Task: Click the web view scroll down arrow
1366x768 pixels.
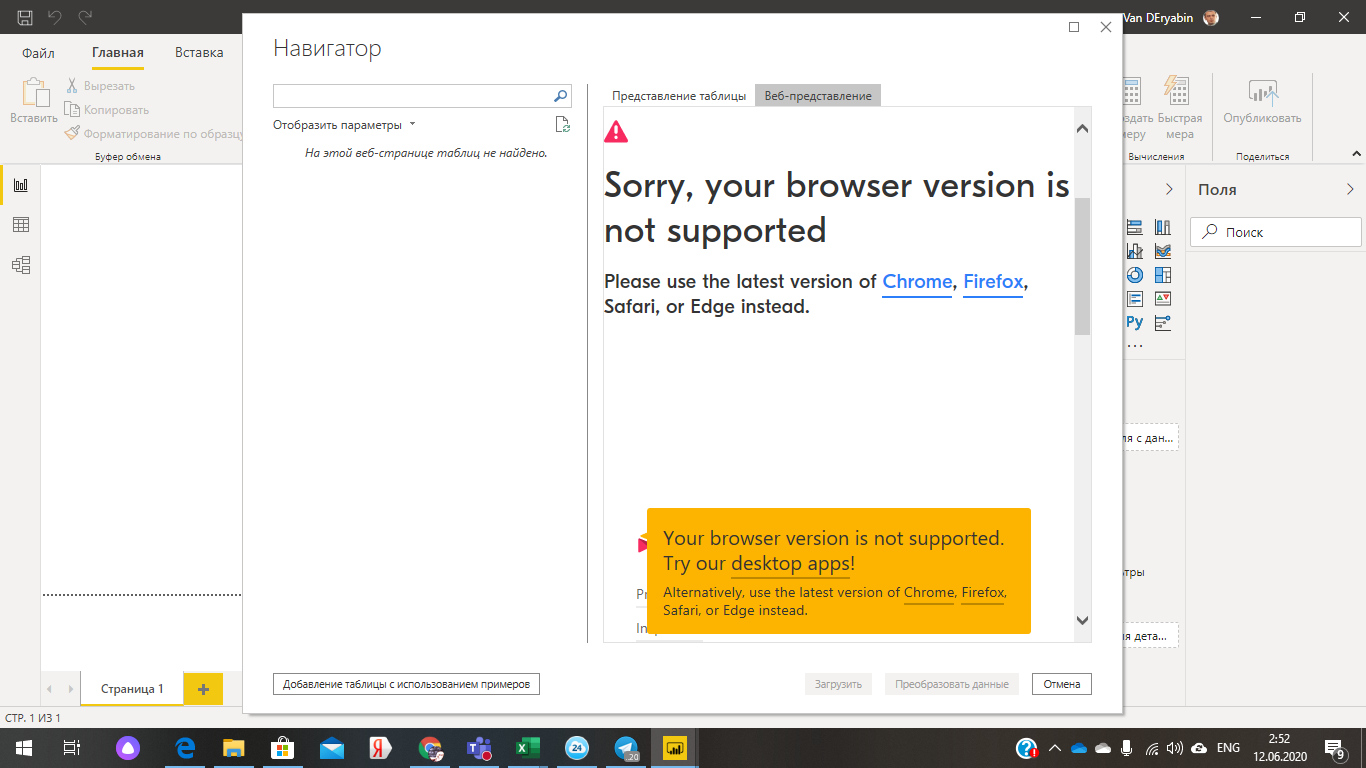Action: click(1082, 620)
